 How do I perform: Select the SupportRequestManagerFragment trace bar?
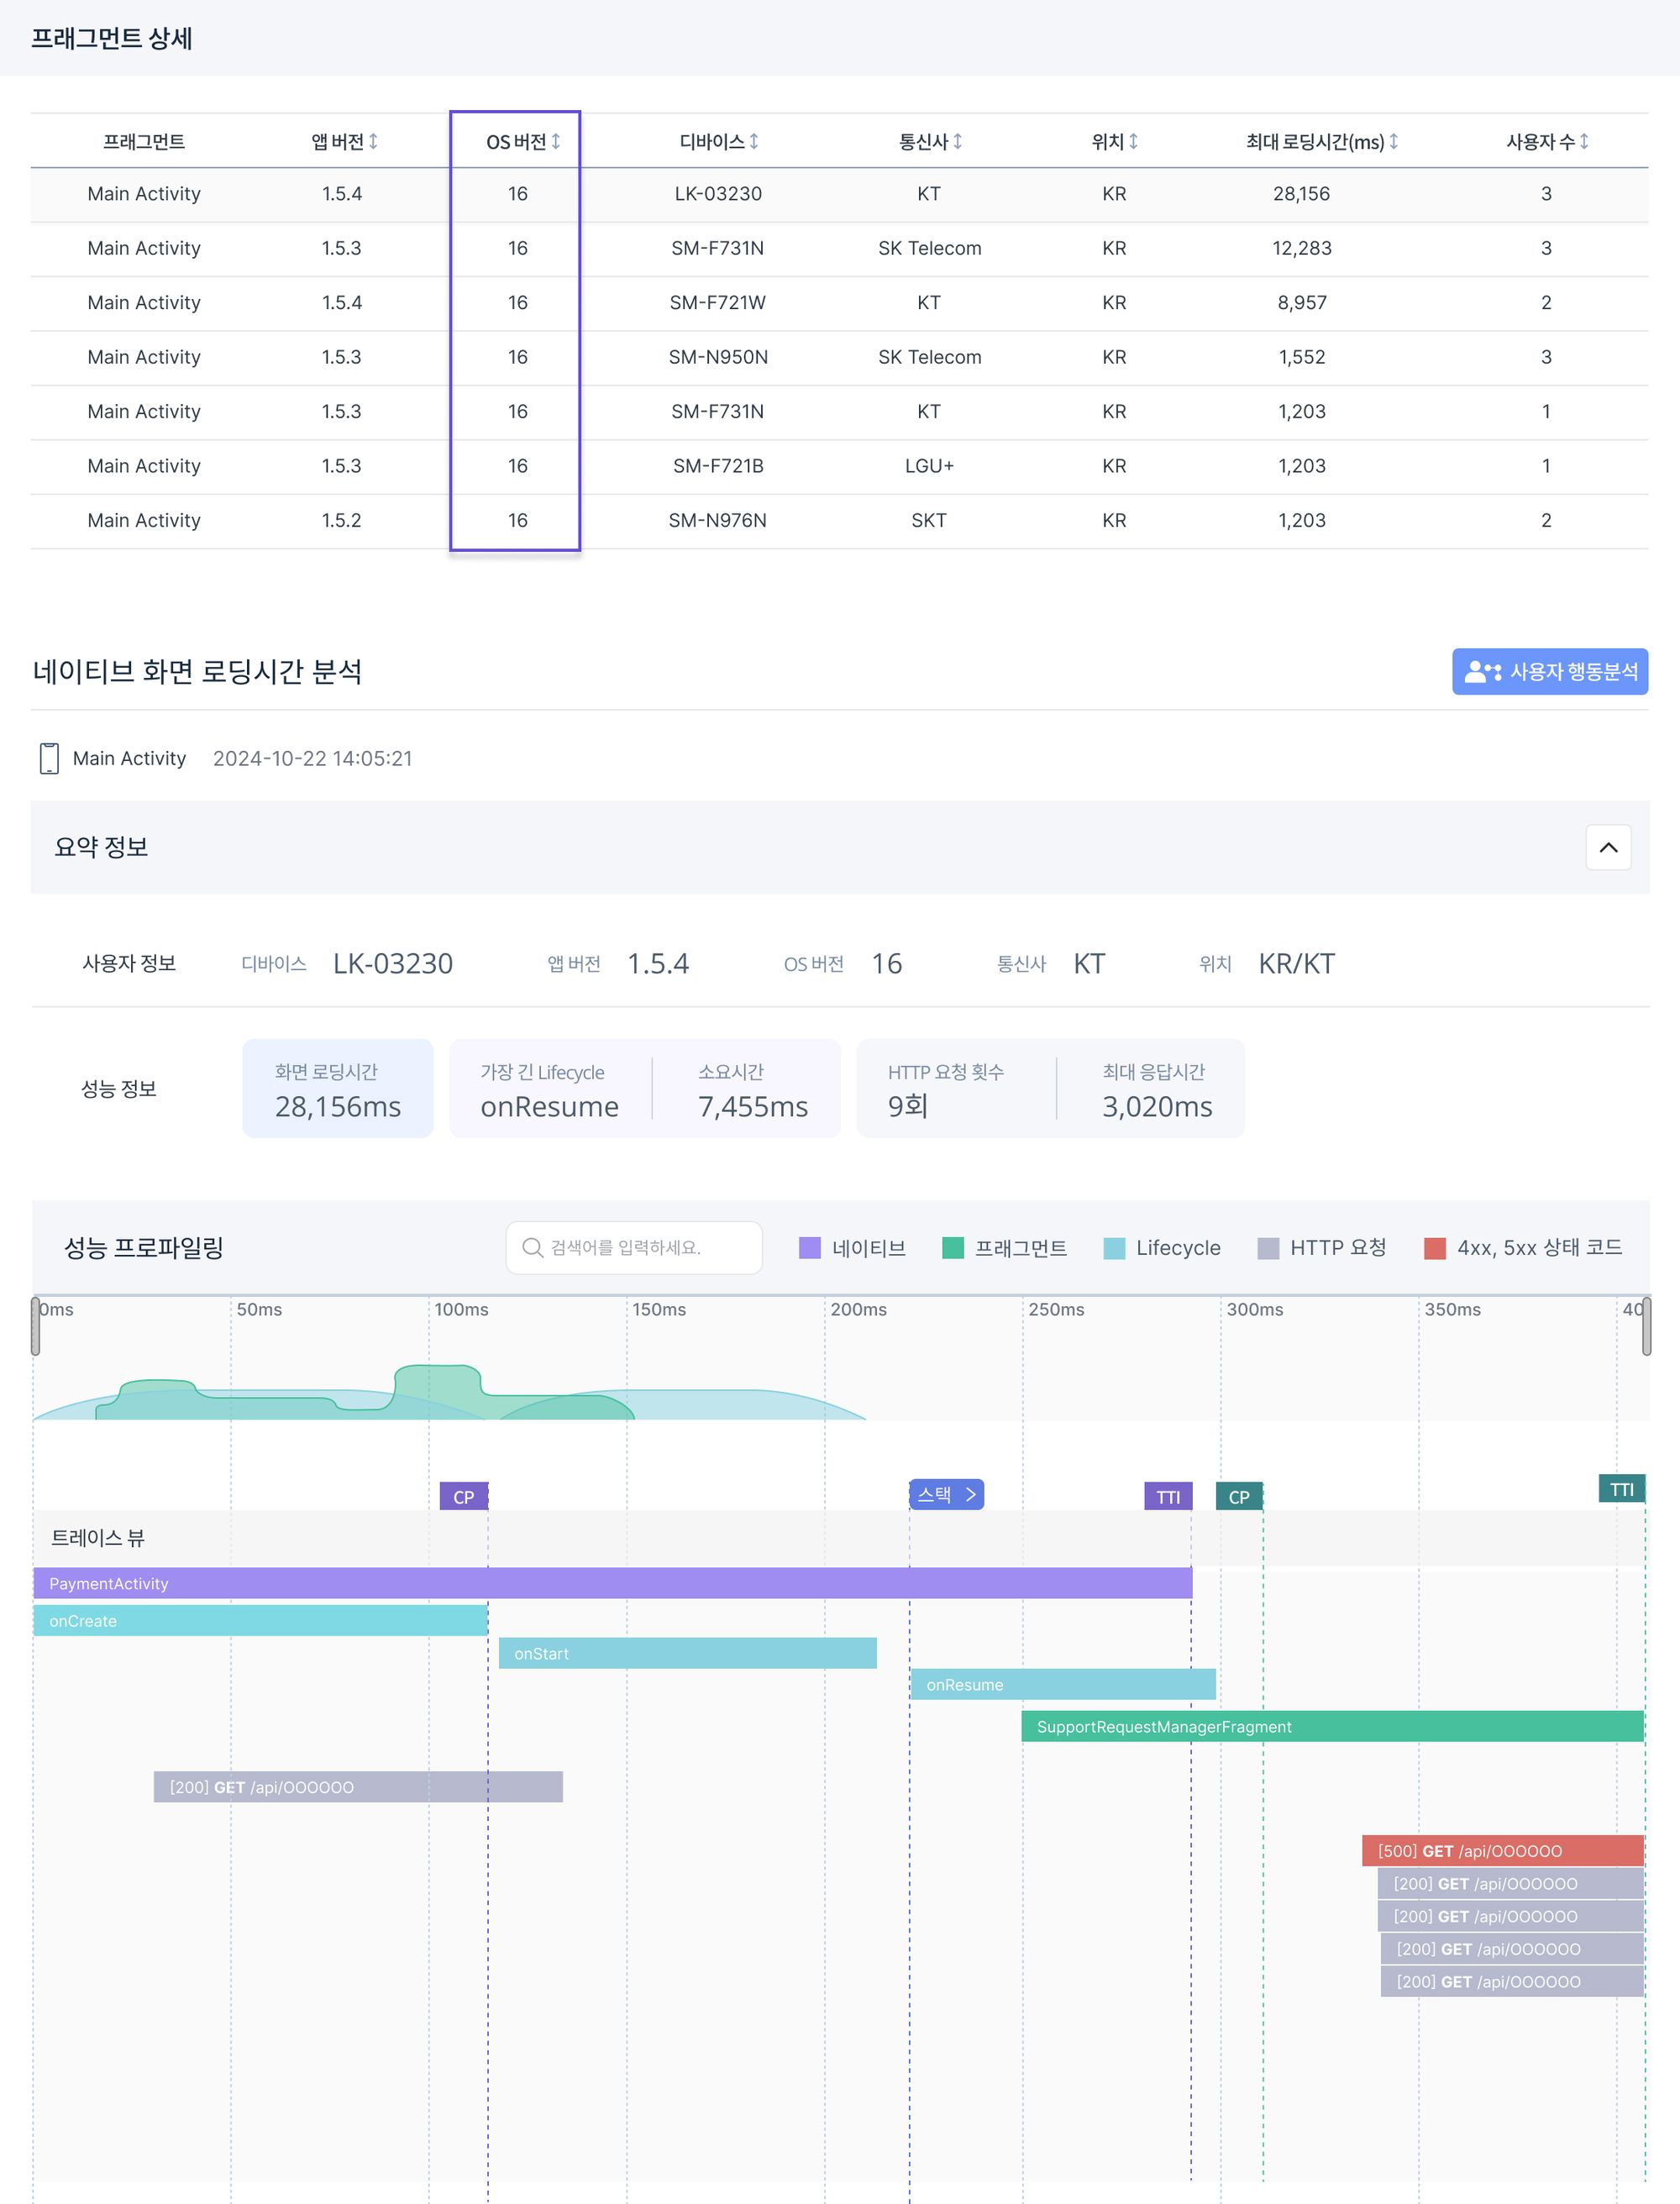[1326, 1724]
